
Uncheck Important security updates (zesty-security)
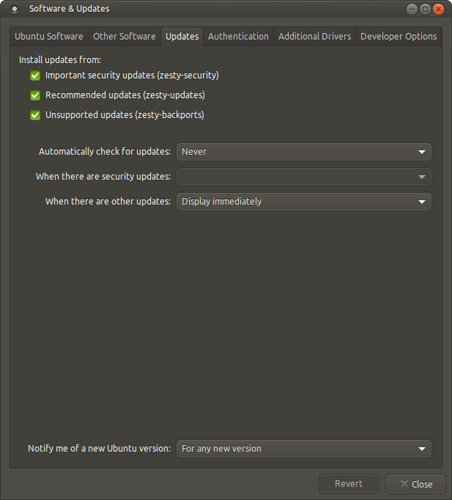pyautogui.click(x=35, y=76)
